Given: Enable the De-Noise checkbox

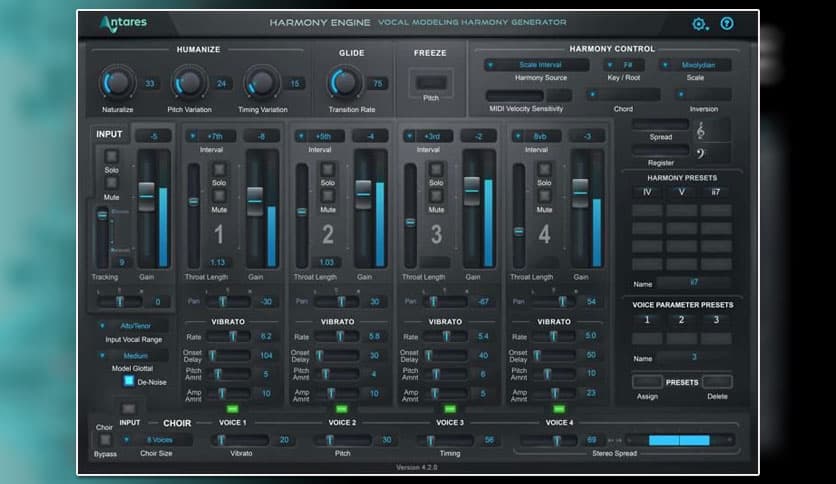Looking at the screenshot, I should point(128,381).
